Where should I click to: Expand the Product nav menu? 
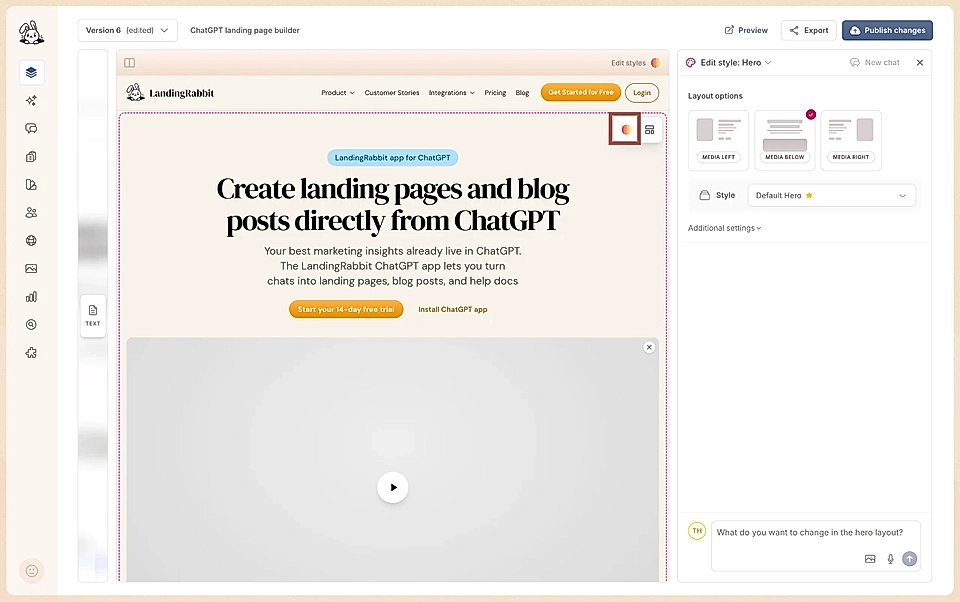[x=337, y=92]
